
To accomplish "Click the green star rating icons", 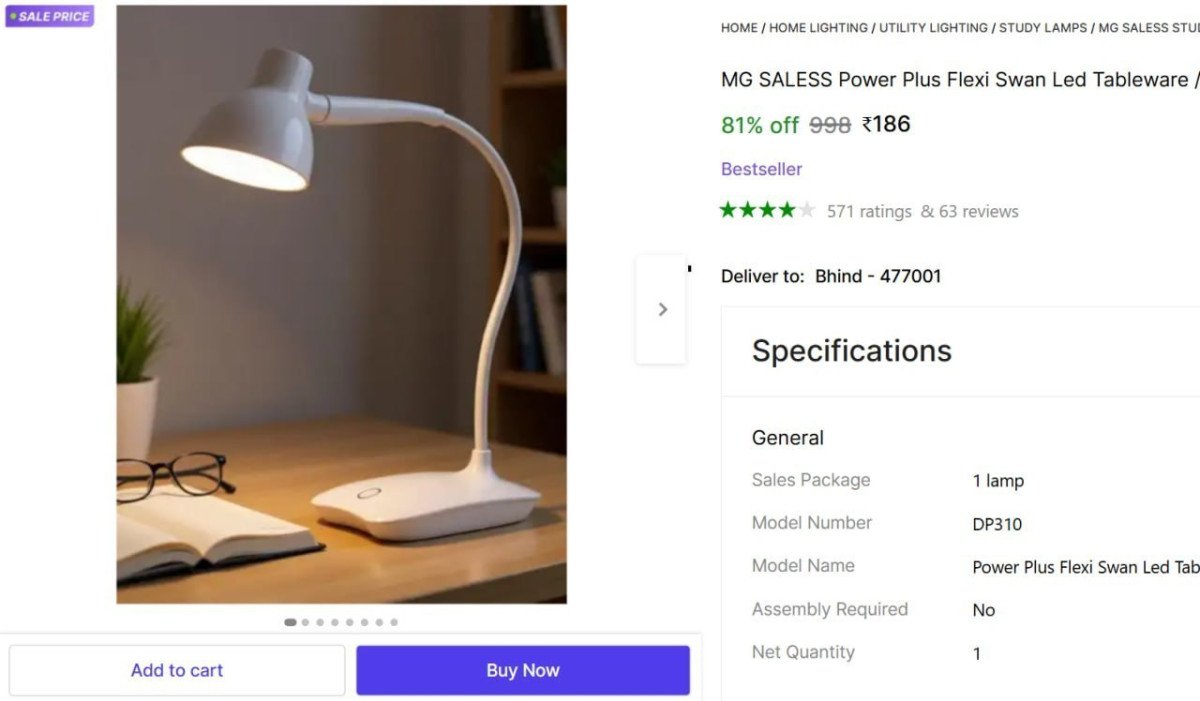I will coord(767,210).
